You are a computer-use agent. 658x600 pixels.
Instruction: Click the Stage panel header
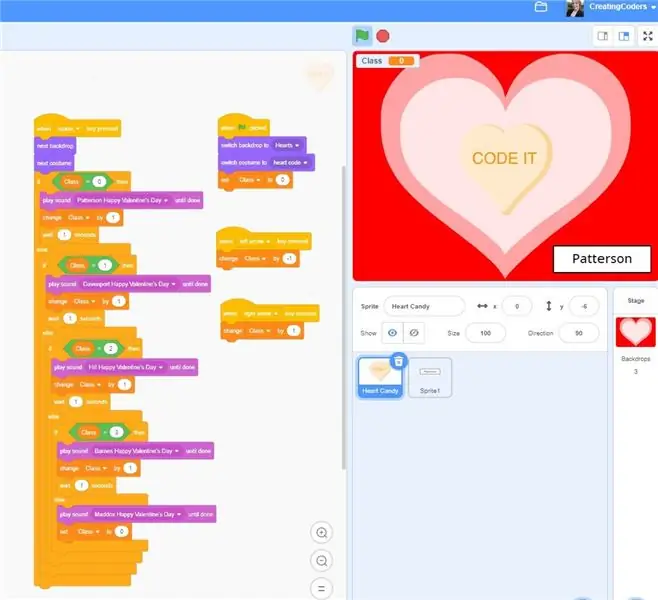pos(635,300)
